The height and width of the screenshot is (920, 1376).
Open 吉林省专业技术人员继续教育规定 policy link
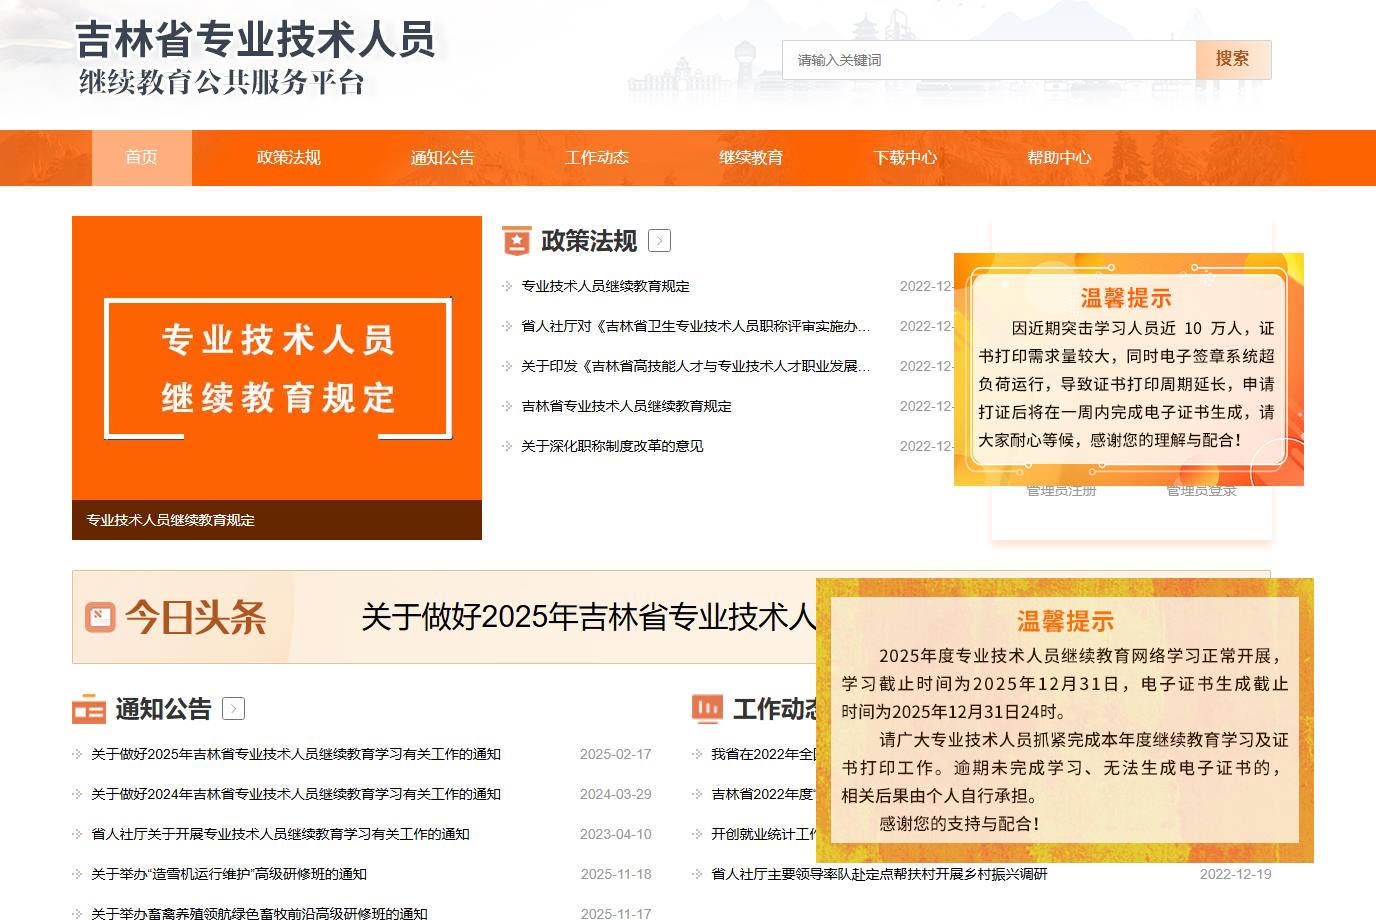(626, 406)
